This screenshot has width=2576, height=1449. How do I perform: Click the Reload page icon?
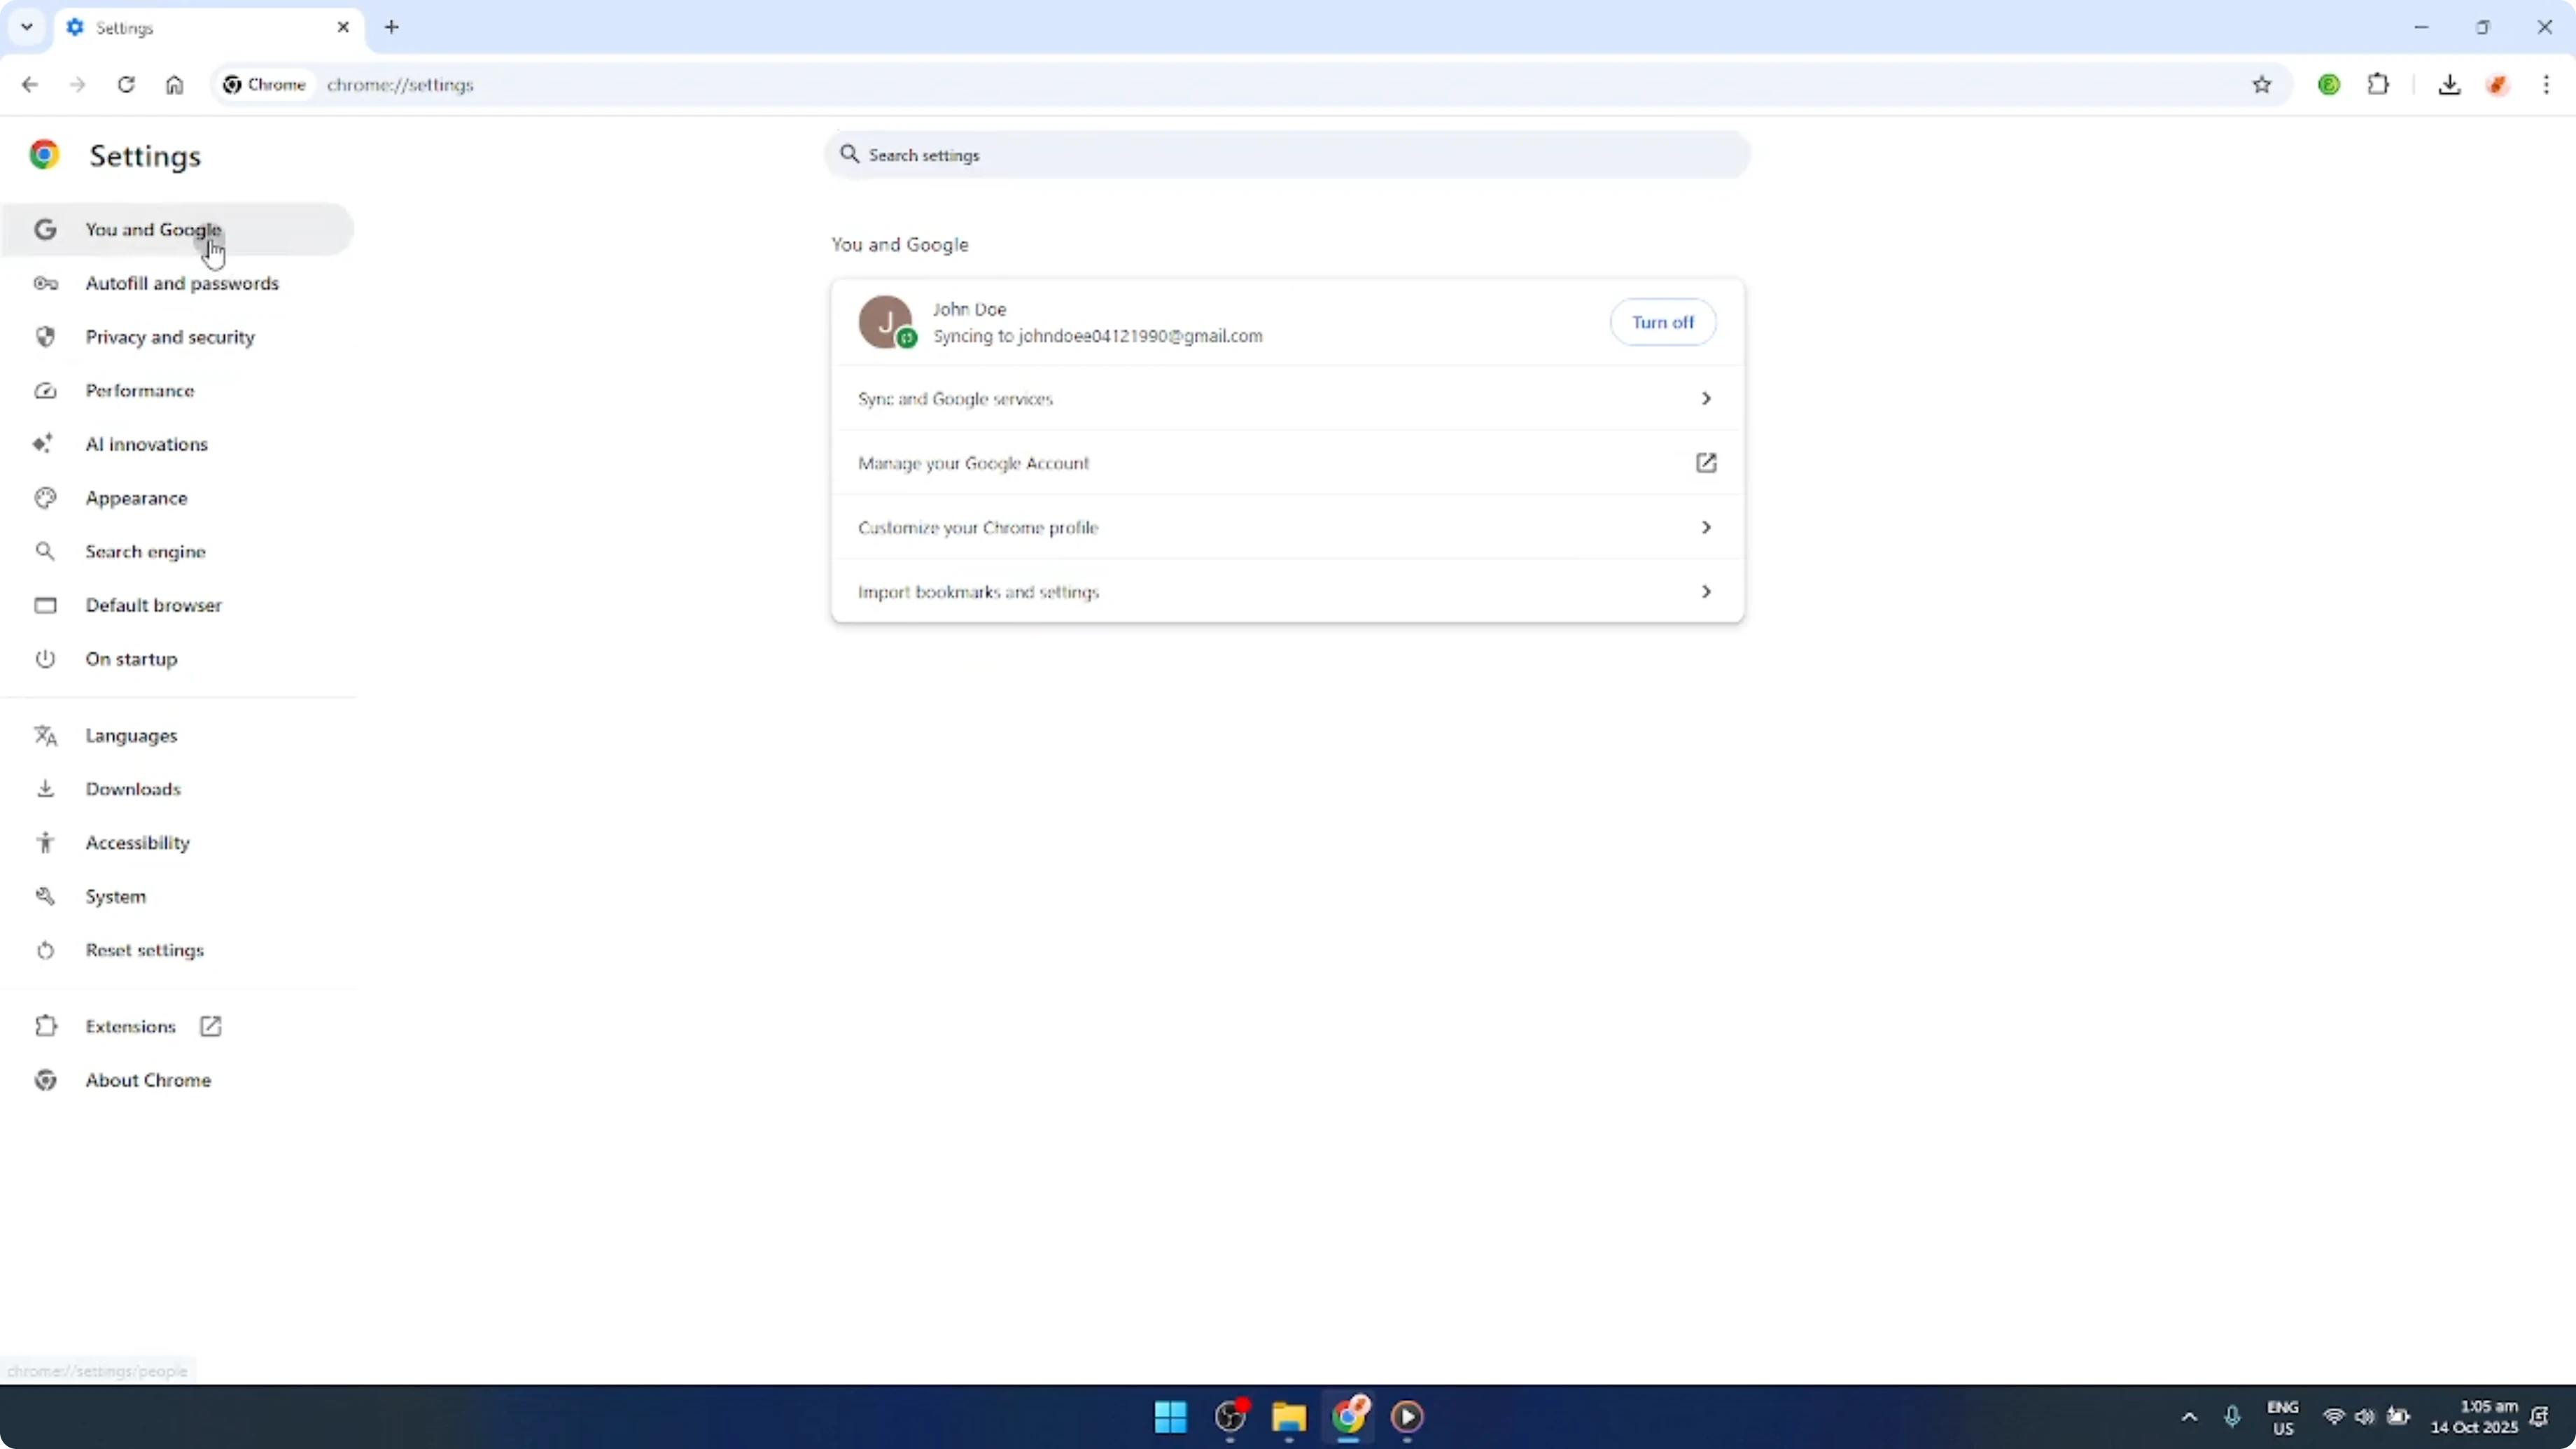pyautogui.click(x=126, y=85)
